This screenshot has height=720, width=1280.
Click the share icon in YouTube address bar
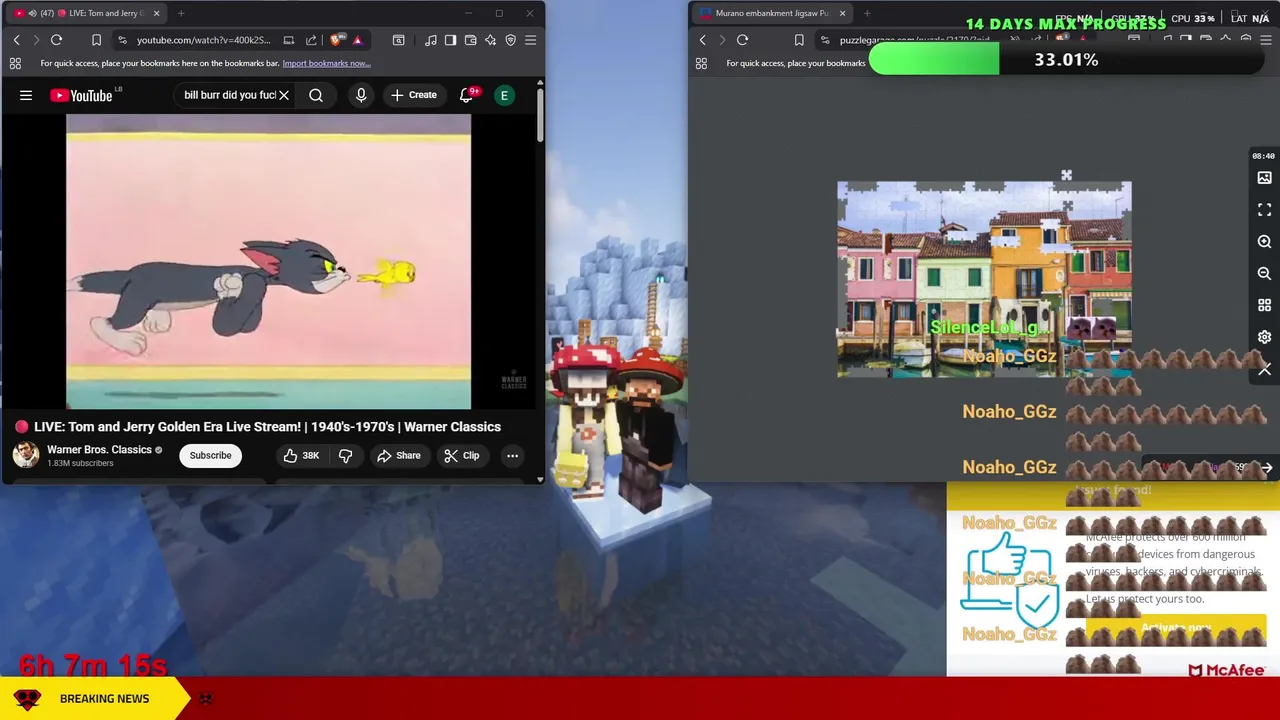point(311,40)
